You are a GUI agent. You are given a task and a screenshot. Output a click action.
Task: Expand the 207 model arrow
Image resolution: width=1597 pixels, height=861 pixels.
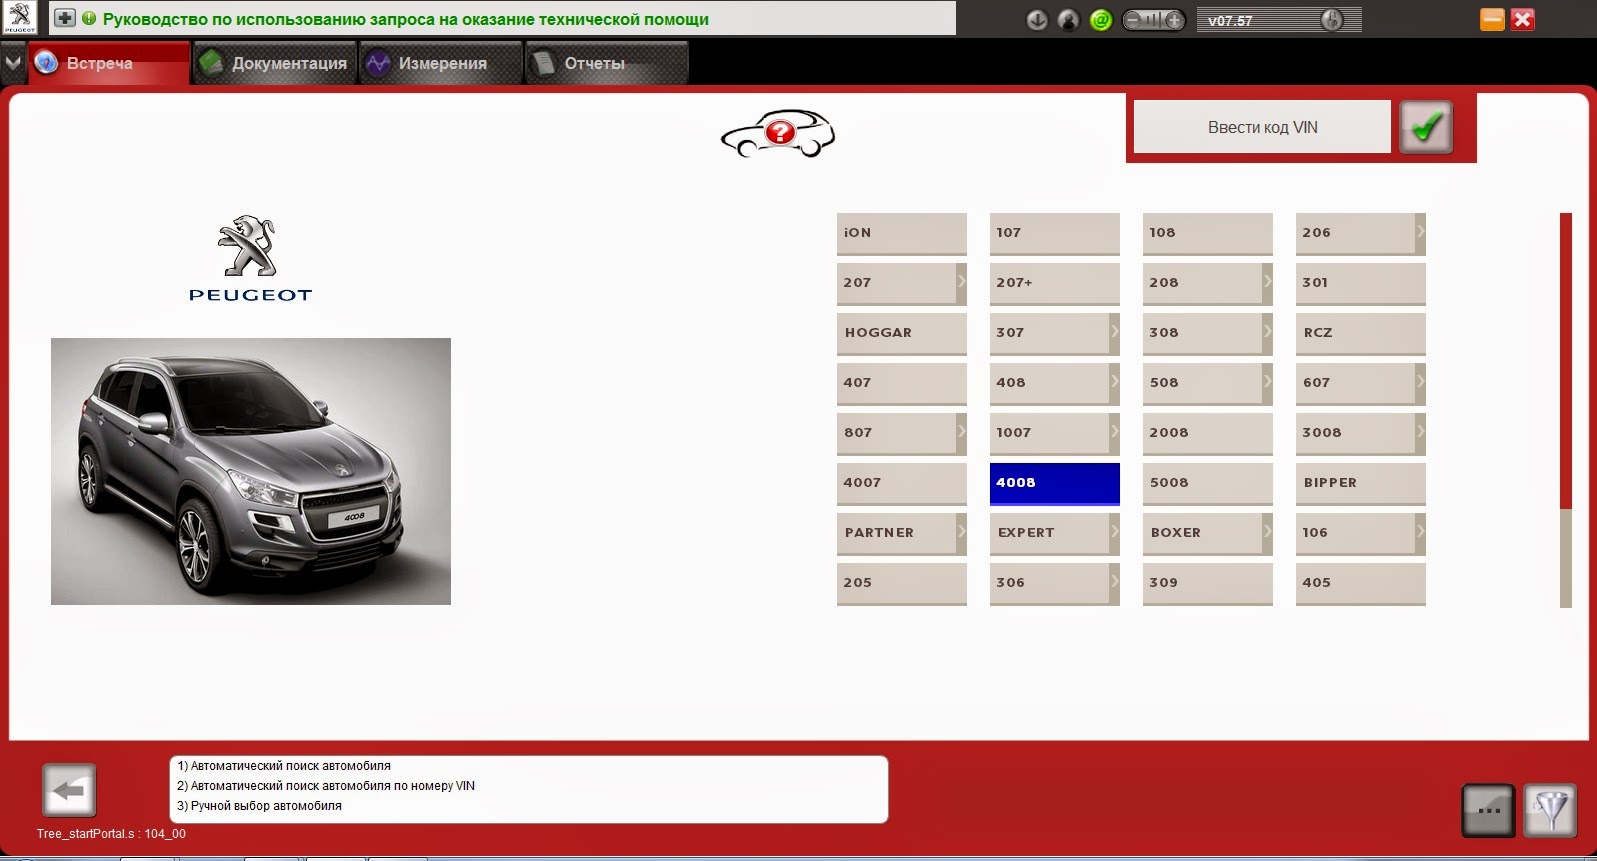tap(961, 282)
